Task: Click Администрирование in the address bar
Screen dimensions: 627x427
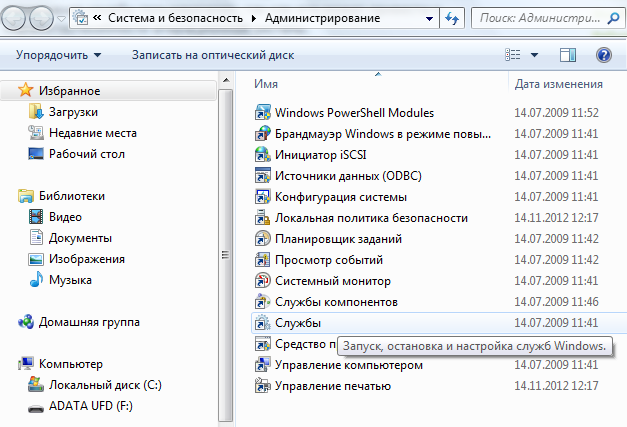Action: 322,18
